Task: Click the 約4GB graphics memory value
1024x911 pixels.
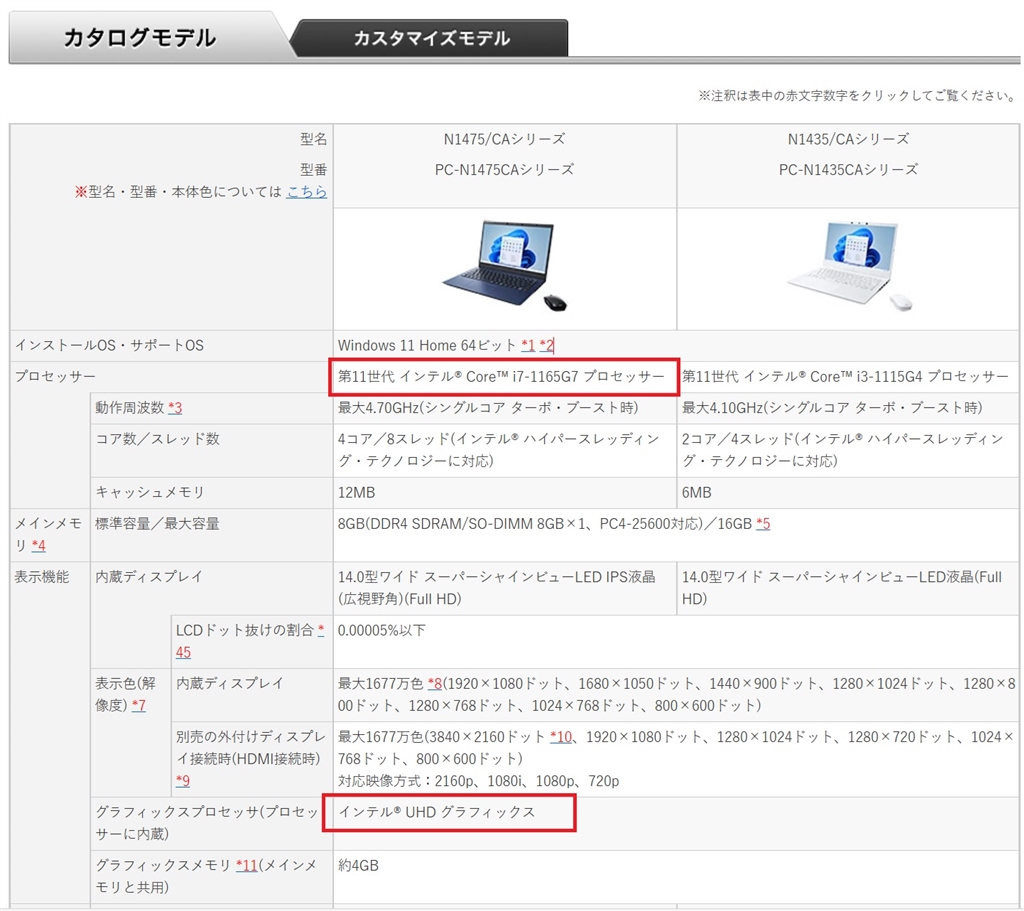Action: coord(358,865)
